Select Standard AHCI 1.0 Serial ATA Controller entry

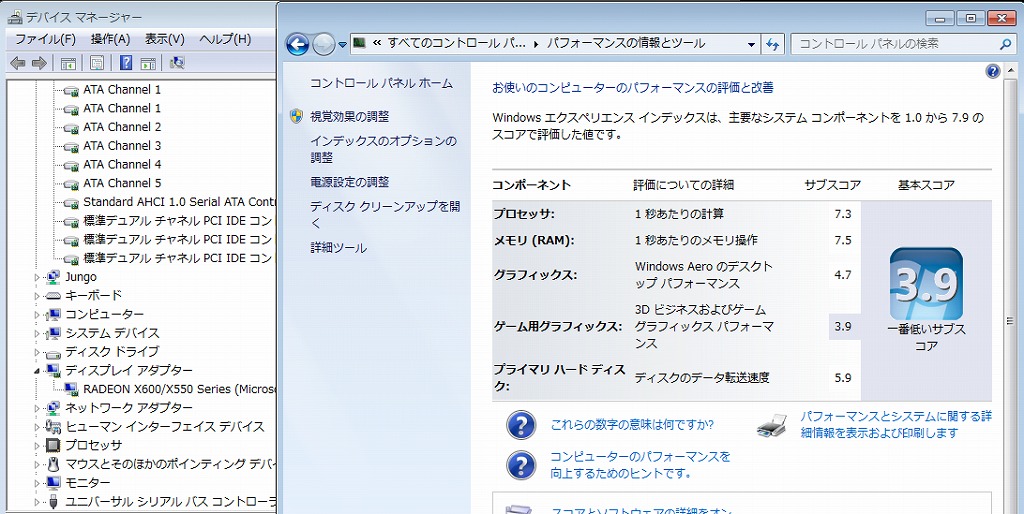pos(180,202)
